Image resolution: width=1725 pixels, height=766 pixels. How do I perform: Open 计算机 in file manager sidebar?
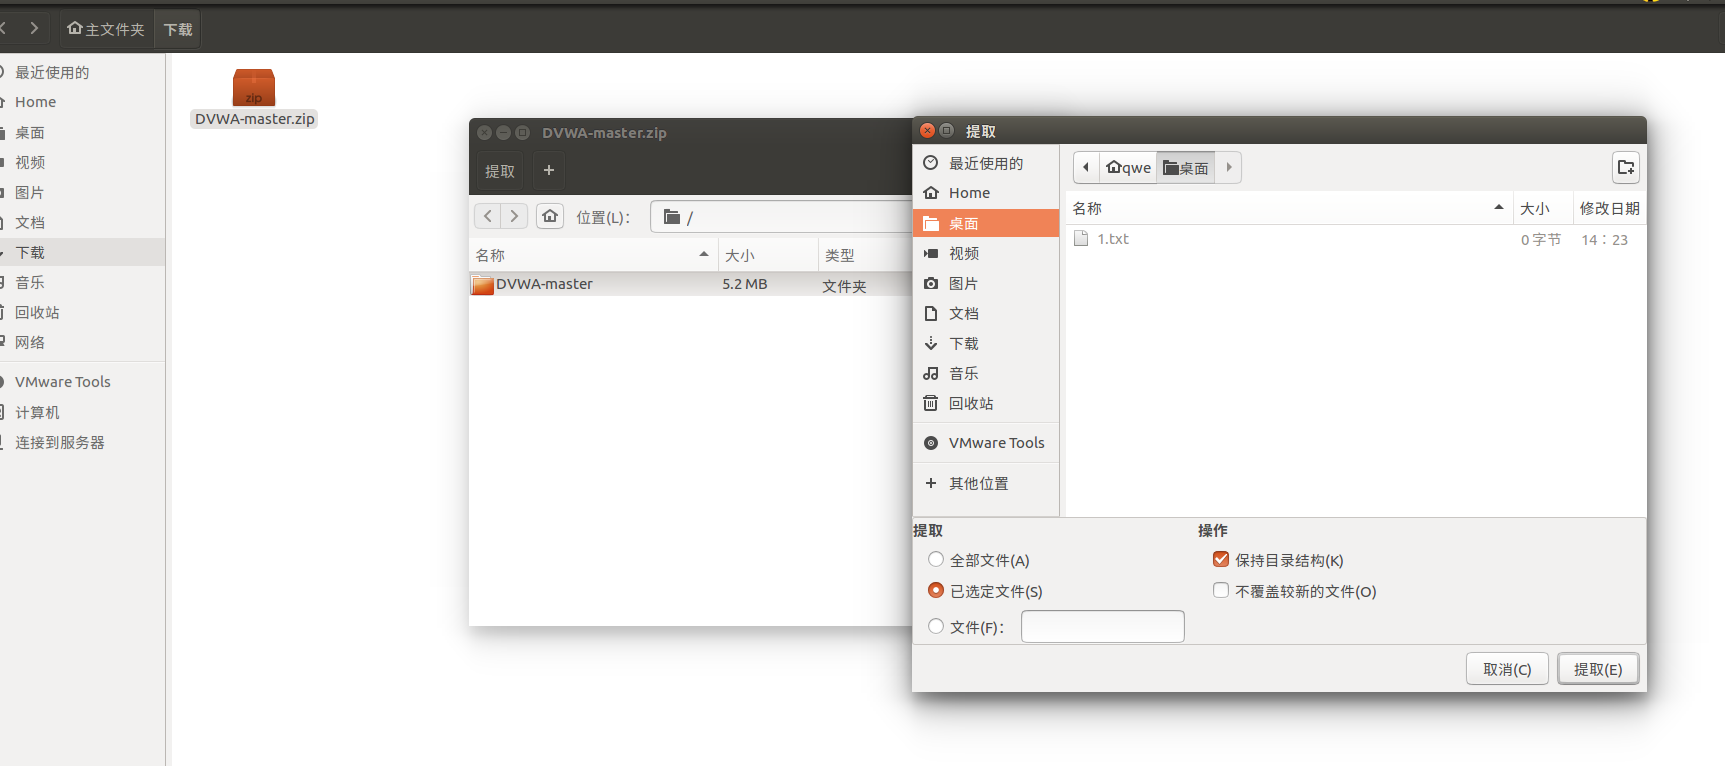[82, 412]
